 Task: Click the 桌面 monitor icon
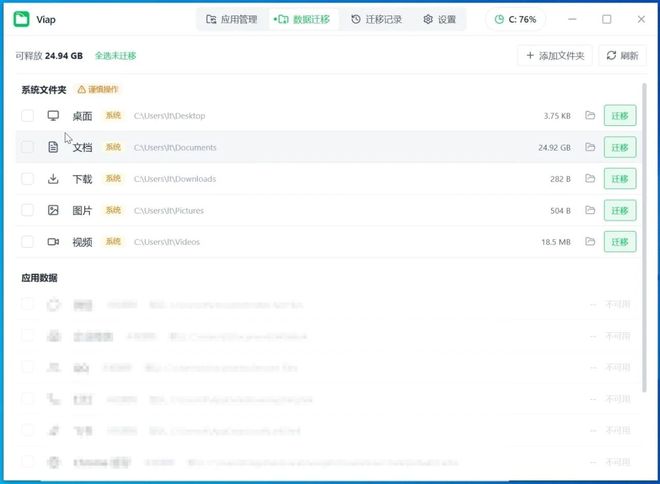coord(53,116)
